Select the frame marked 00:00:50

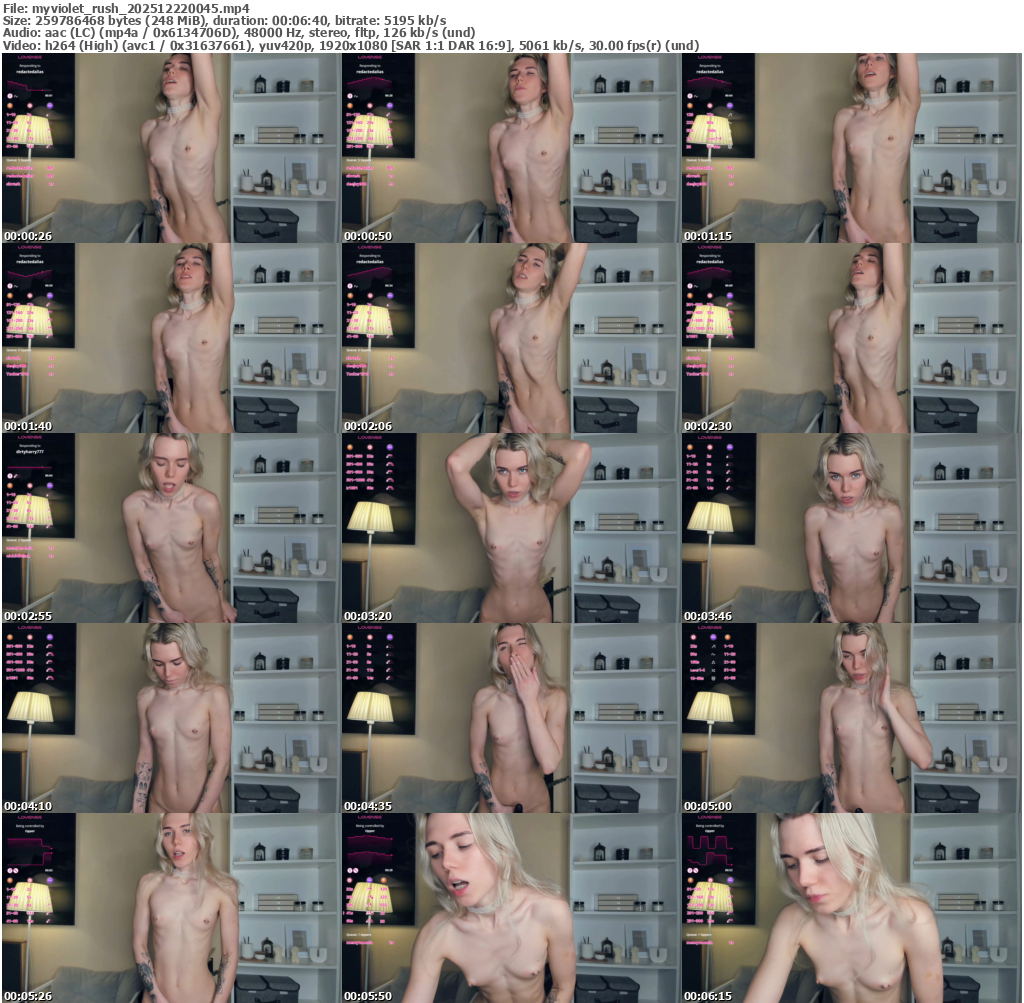tap(510, 148)
